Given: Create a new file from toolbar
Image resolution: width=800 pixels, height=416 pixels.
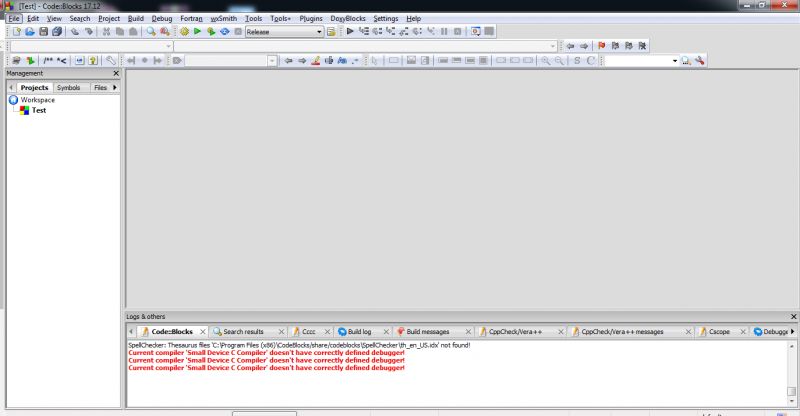Looking at the screenshot, I should [17, 32].
